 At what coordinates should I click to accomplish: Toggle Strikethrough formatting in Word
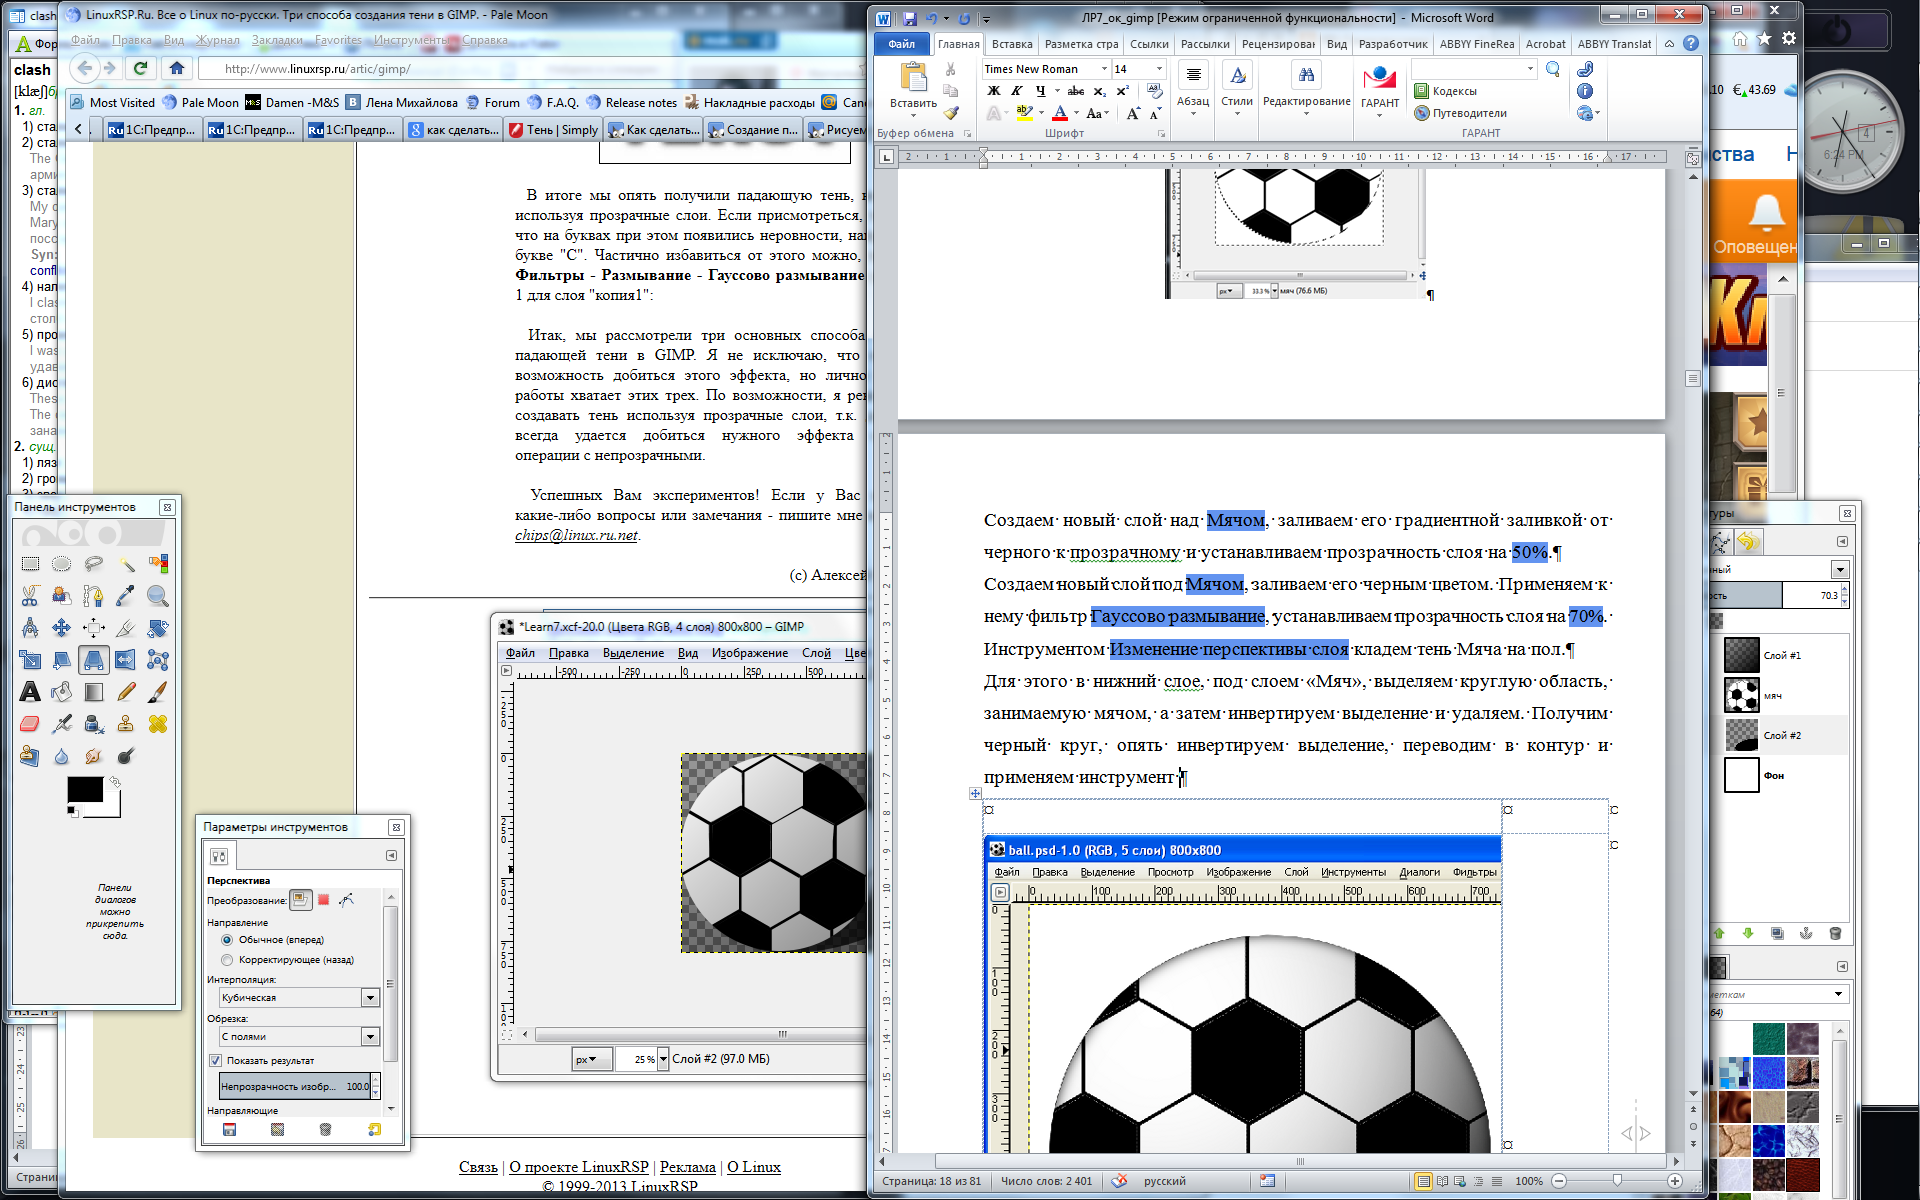1076,91
